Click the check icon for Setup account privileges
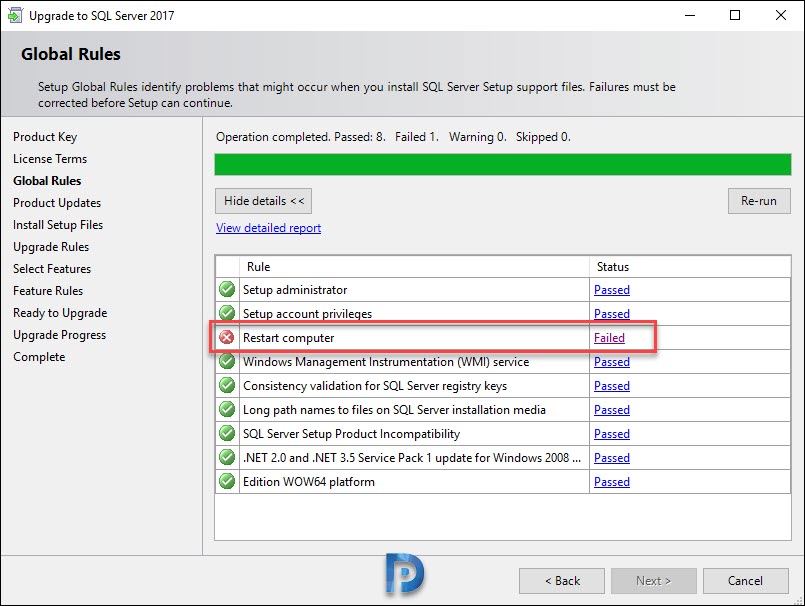This screenshot has height=606, width=805. point(227,313)
